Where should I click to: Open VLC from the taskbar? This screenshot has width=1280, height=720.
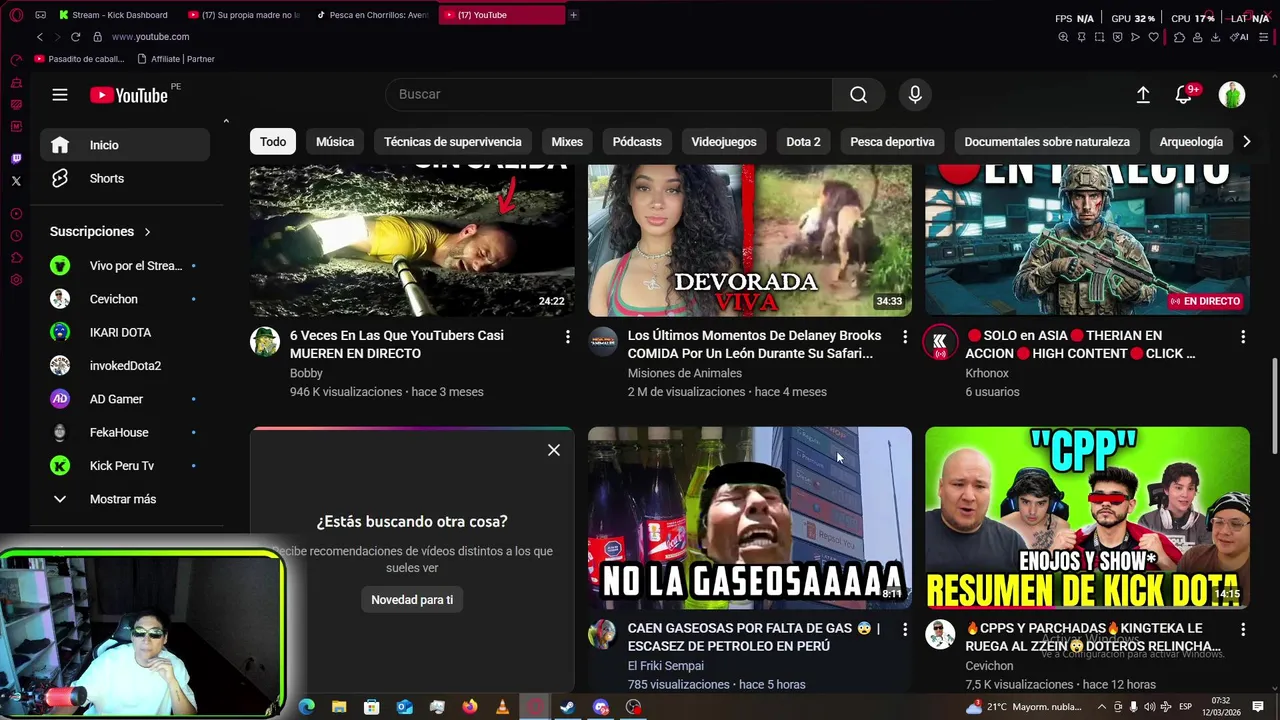[502, 707]
